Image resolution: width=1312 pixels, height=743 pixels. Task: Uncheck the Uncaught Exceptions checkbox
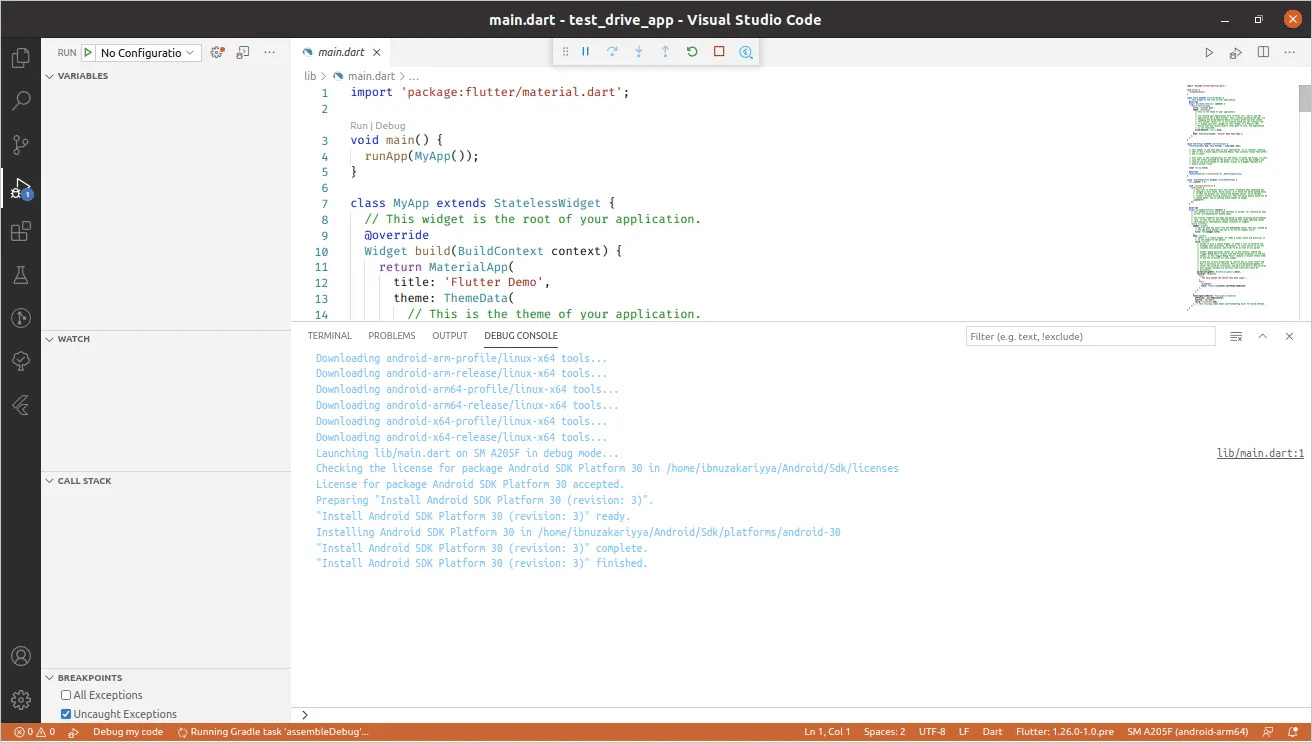pos(66,714)
